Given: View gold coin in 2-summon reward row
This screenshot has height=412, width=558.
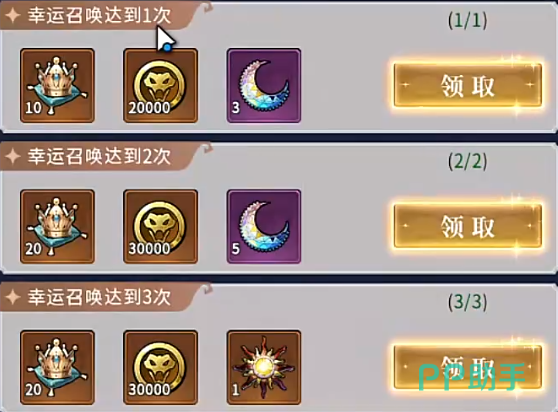Looking at the screenshot, I should [x=160, y=227].
